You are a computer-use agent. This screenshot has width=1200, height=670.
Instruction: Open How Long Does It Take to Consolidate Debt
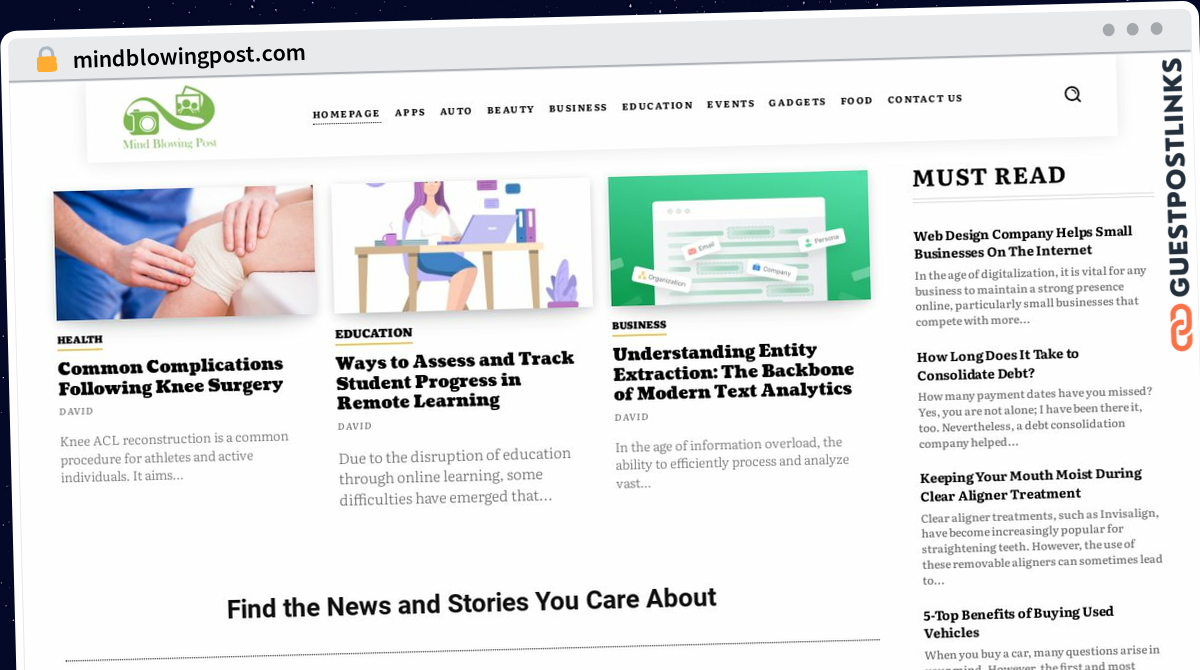coord(998,365)
